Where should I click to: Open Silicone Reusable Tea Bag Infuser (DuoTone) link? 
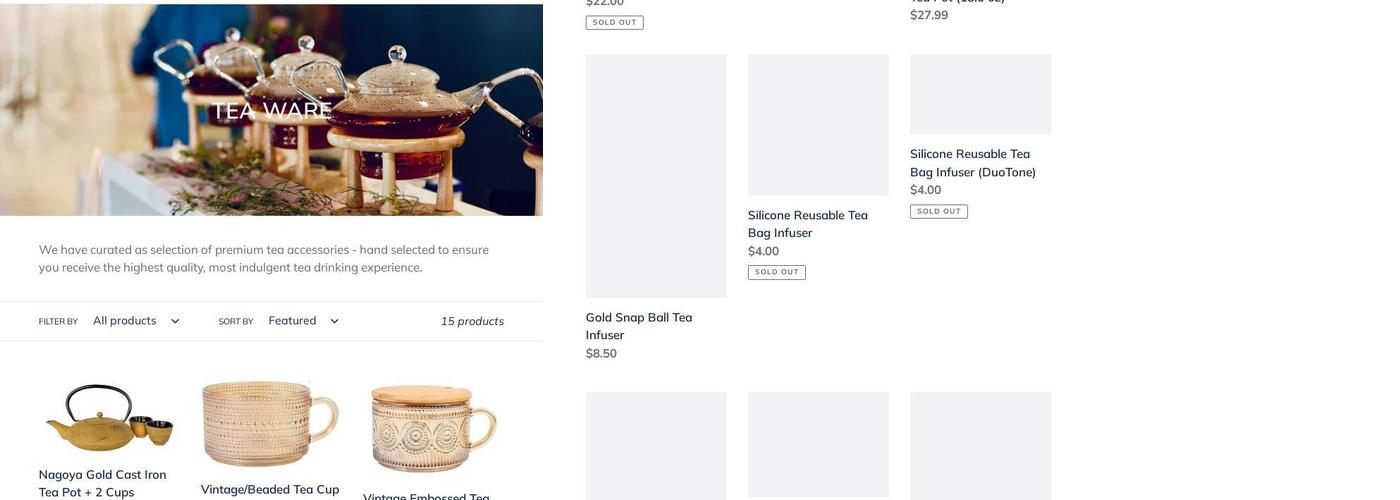[x=972, y=163]
